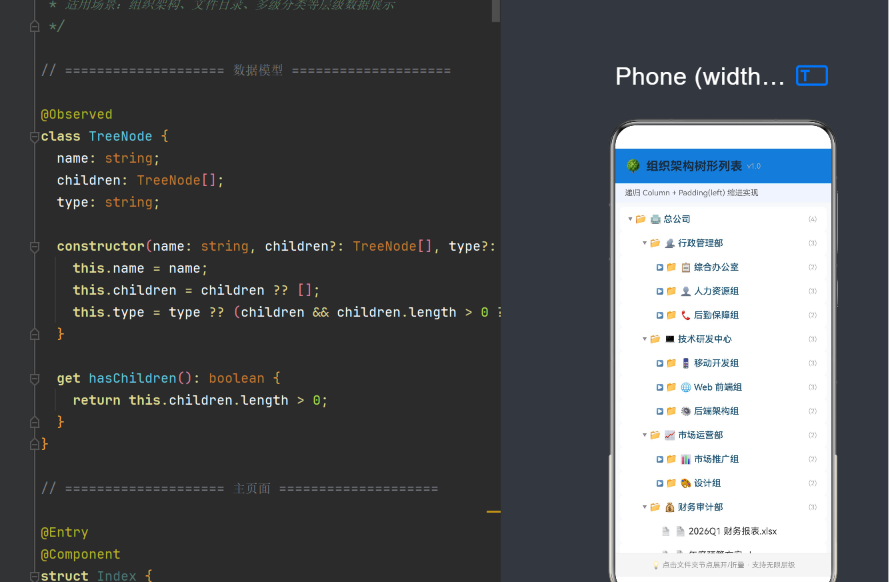This screenshot has height=582, width=889.
Task: Click the hasChildren getter name in the code
Action: (x=133, y=378)
